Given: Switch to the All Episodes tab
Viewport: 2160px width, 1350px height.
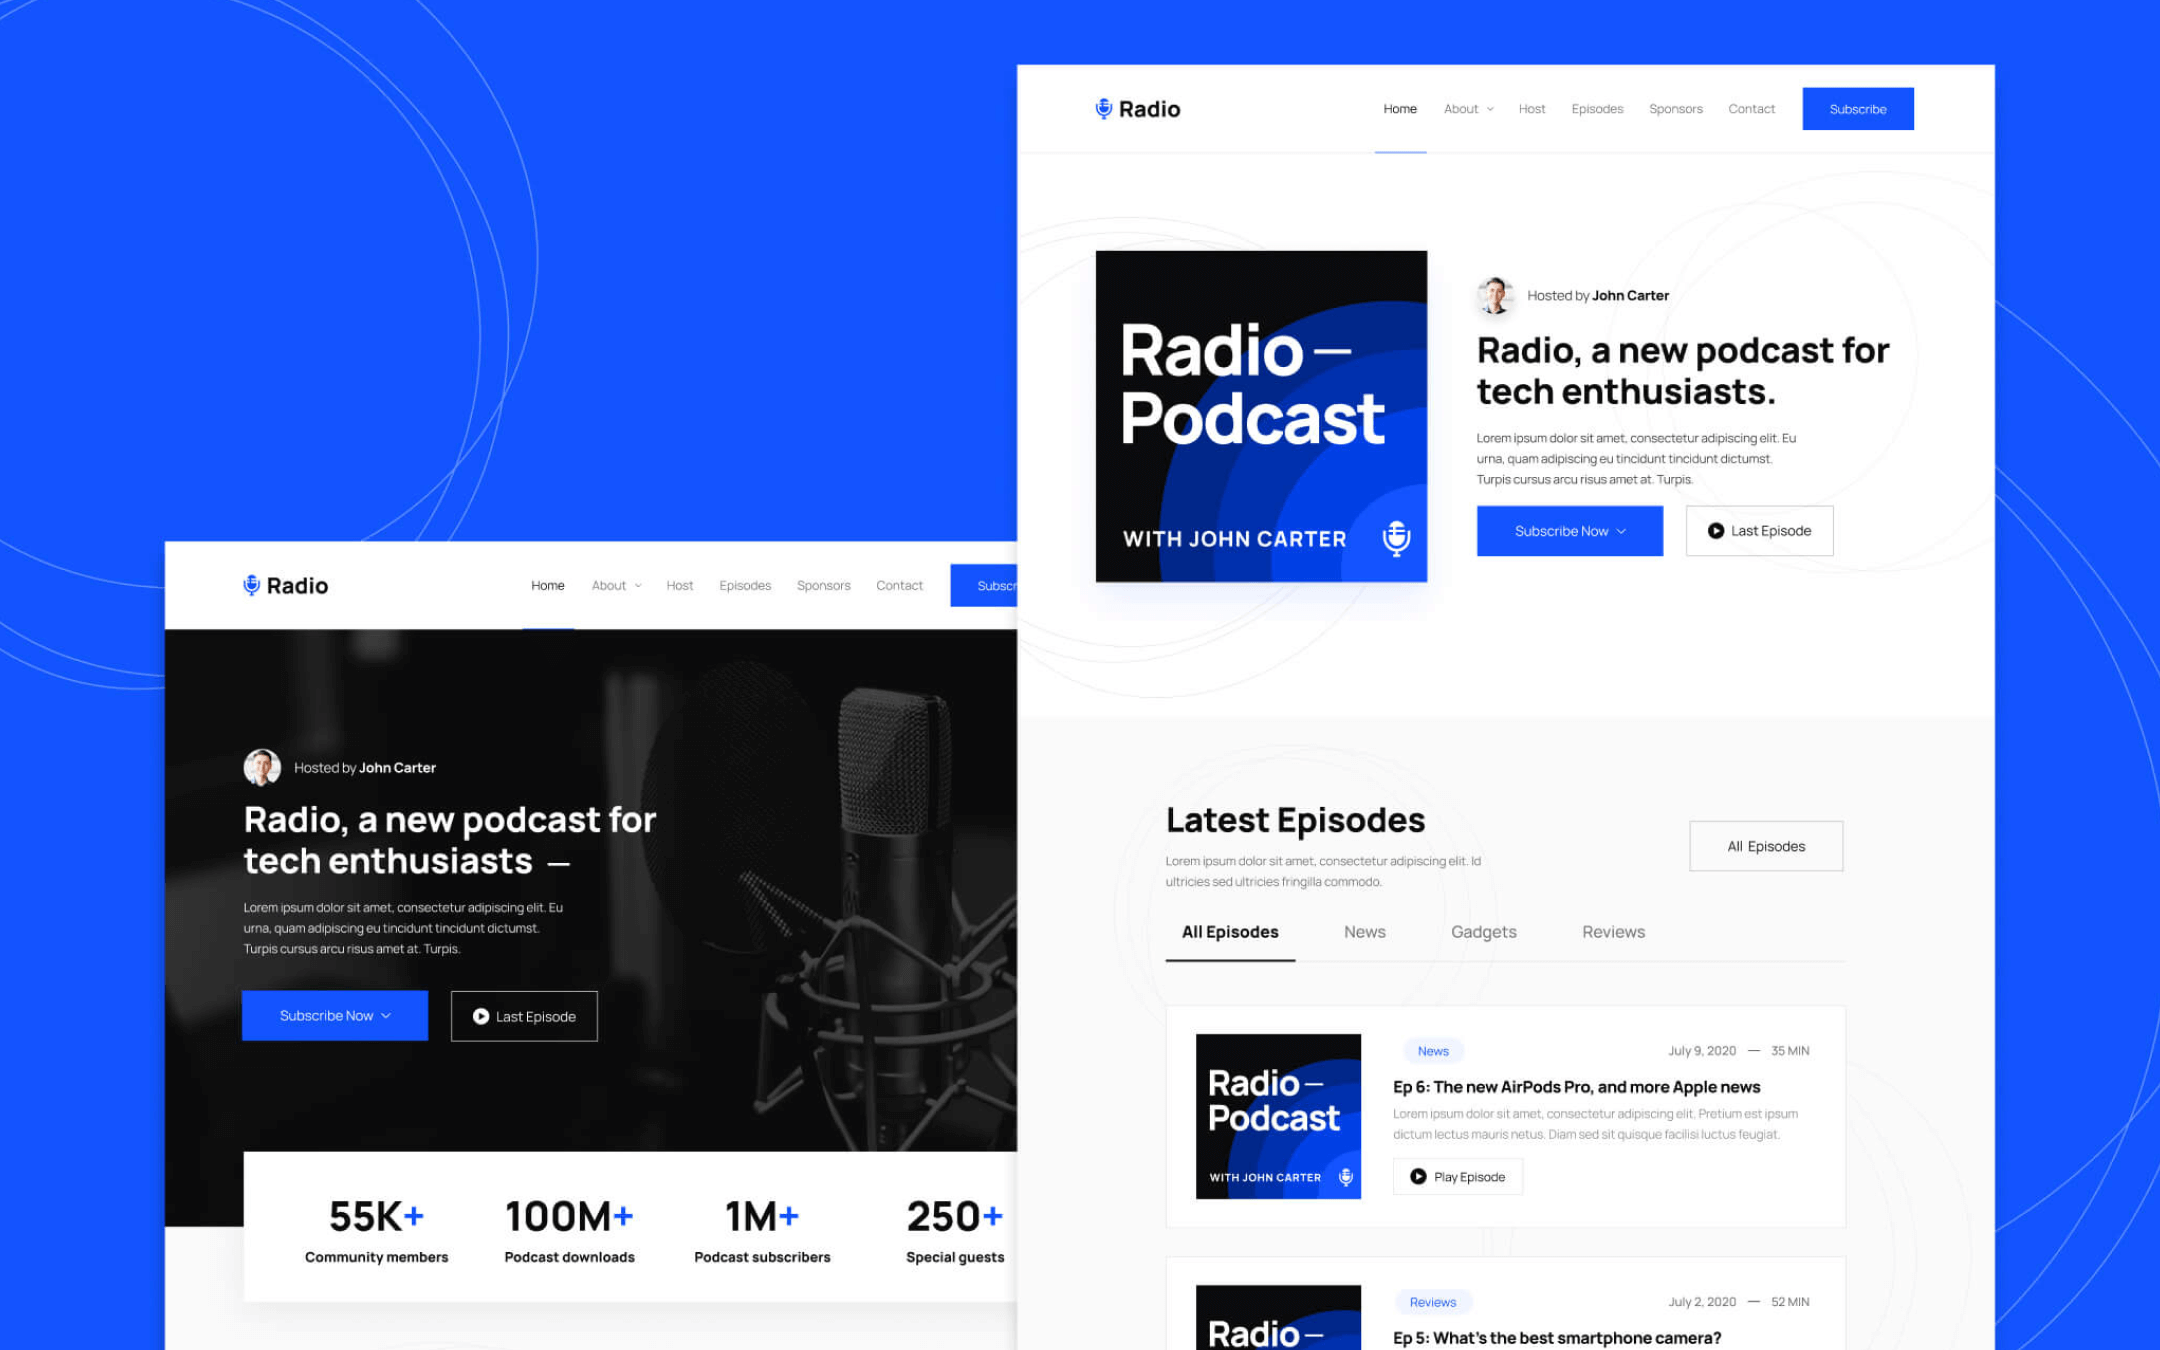Looking at the screenshot, I should pos(1230,932).
